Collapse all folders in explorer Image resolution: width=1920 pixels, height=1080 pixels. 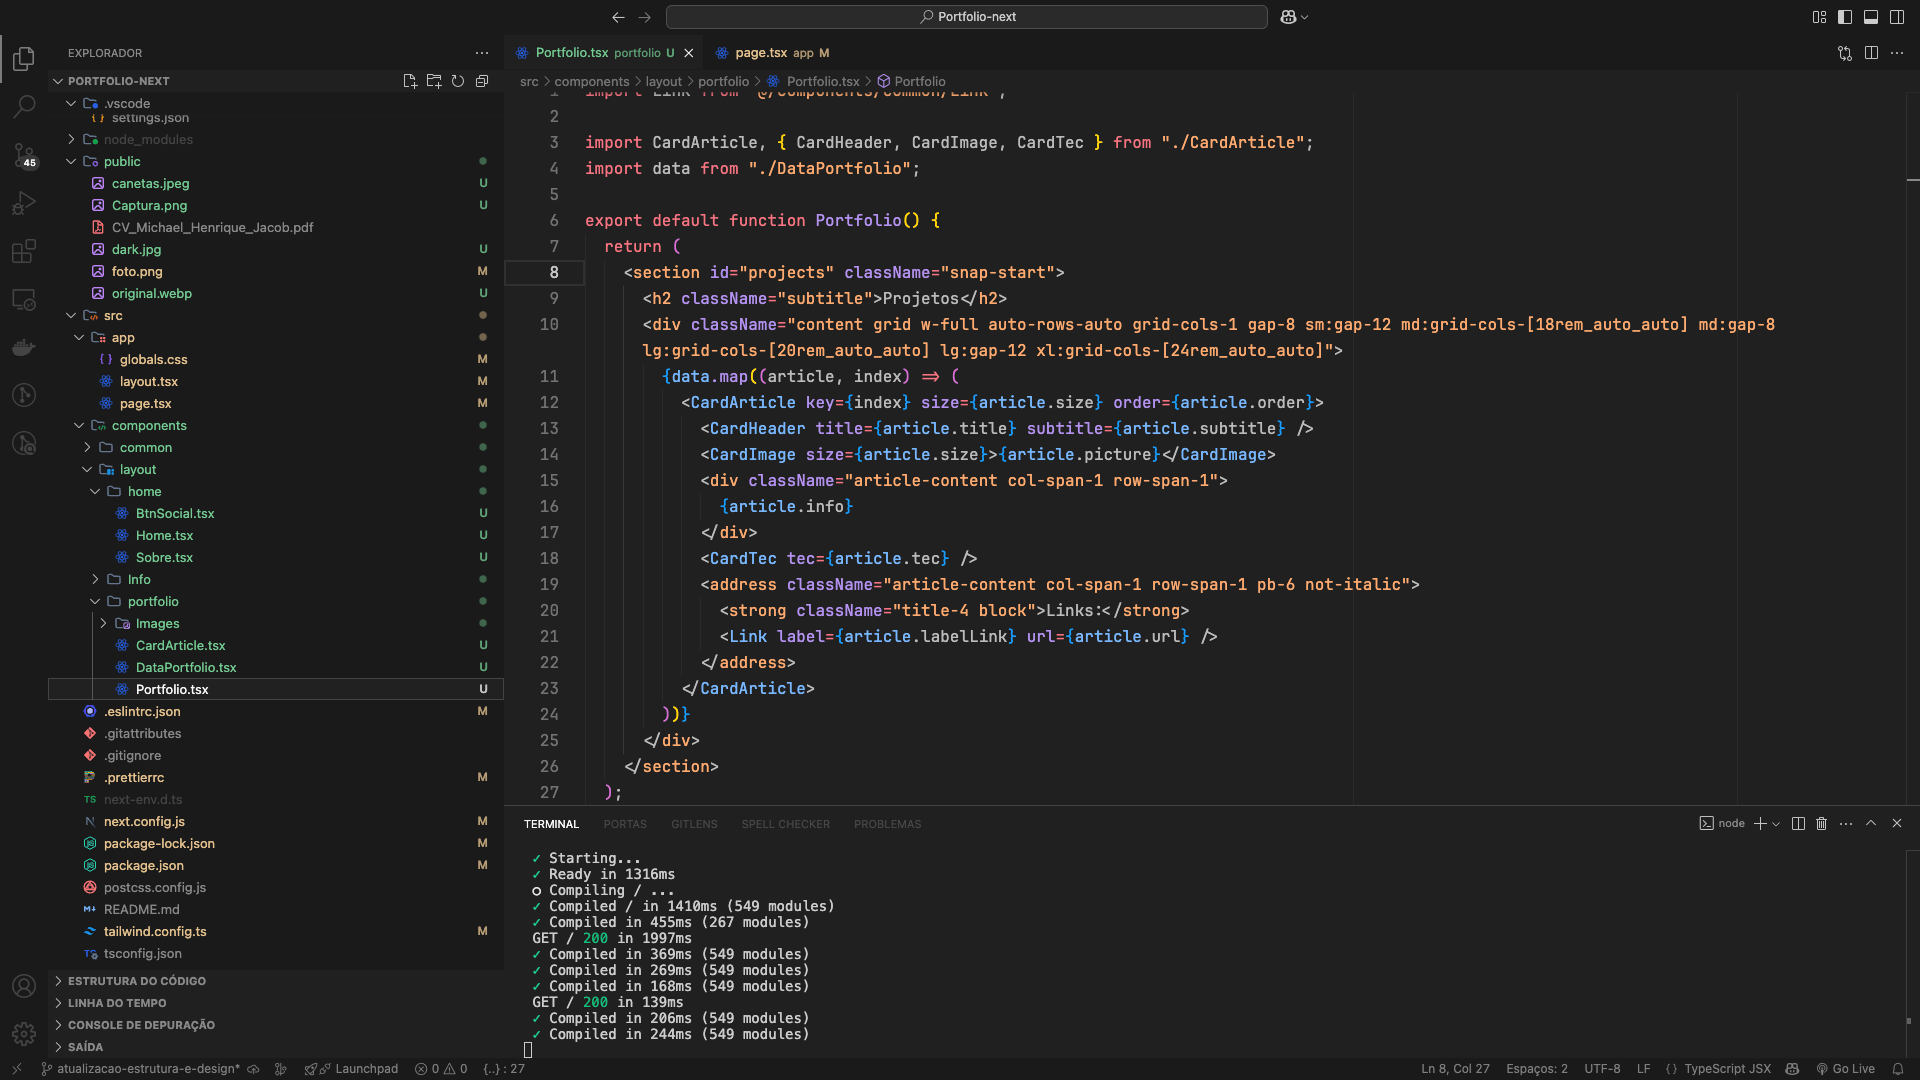point(482,81)
